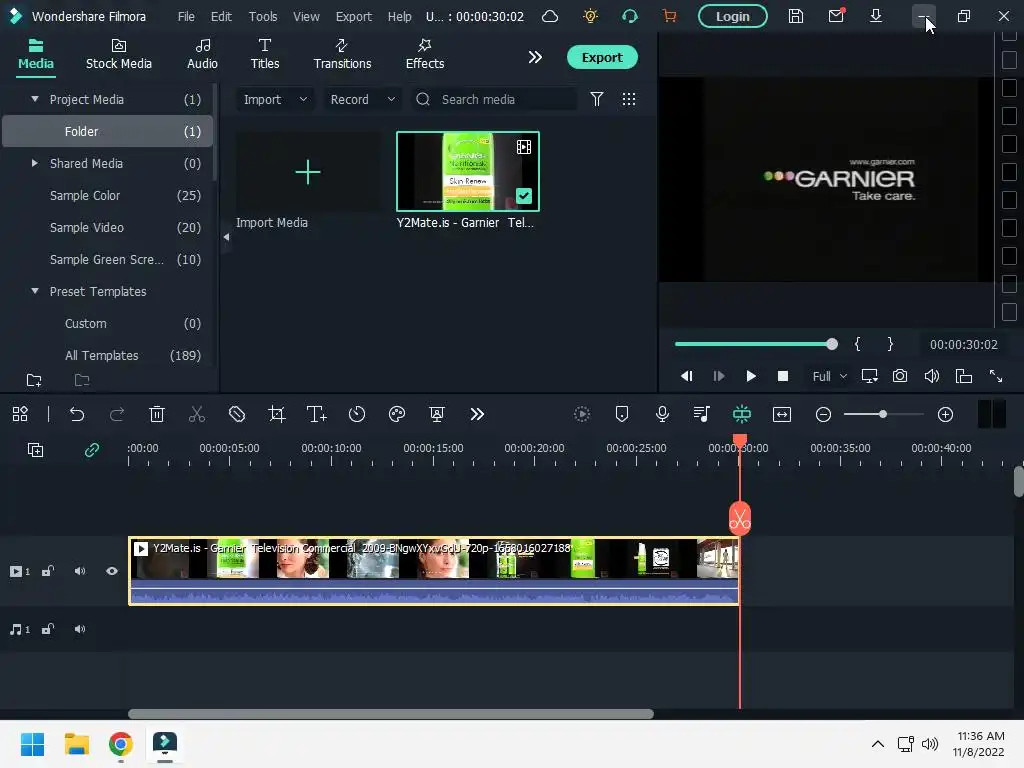Open the Record dropdown
The width and height of the screenshot is (1024, 768).
click(362, 99)
